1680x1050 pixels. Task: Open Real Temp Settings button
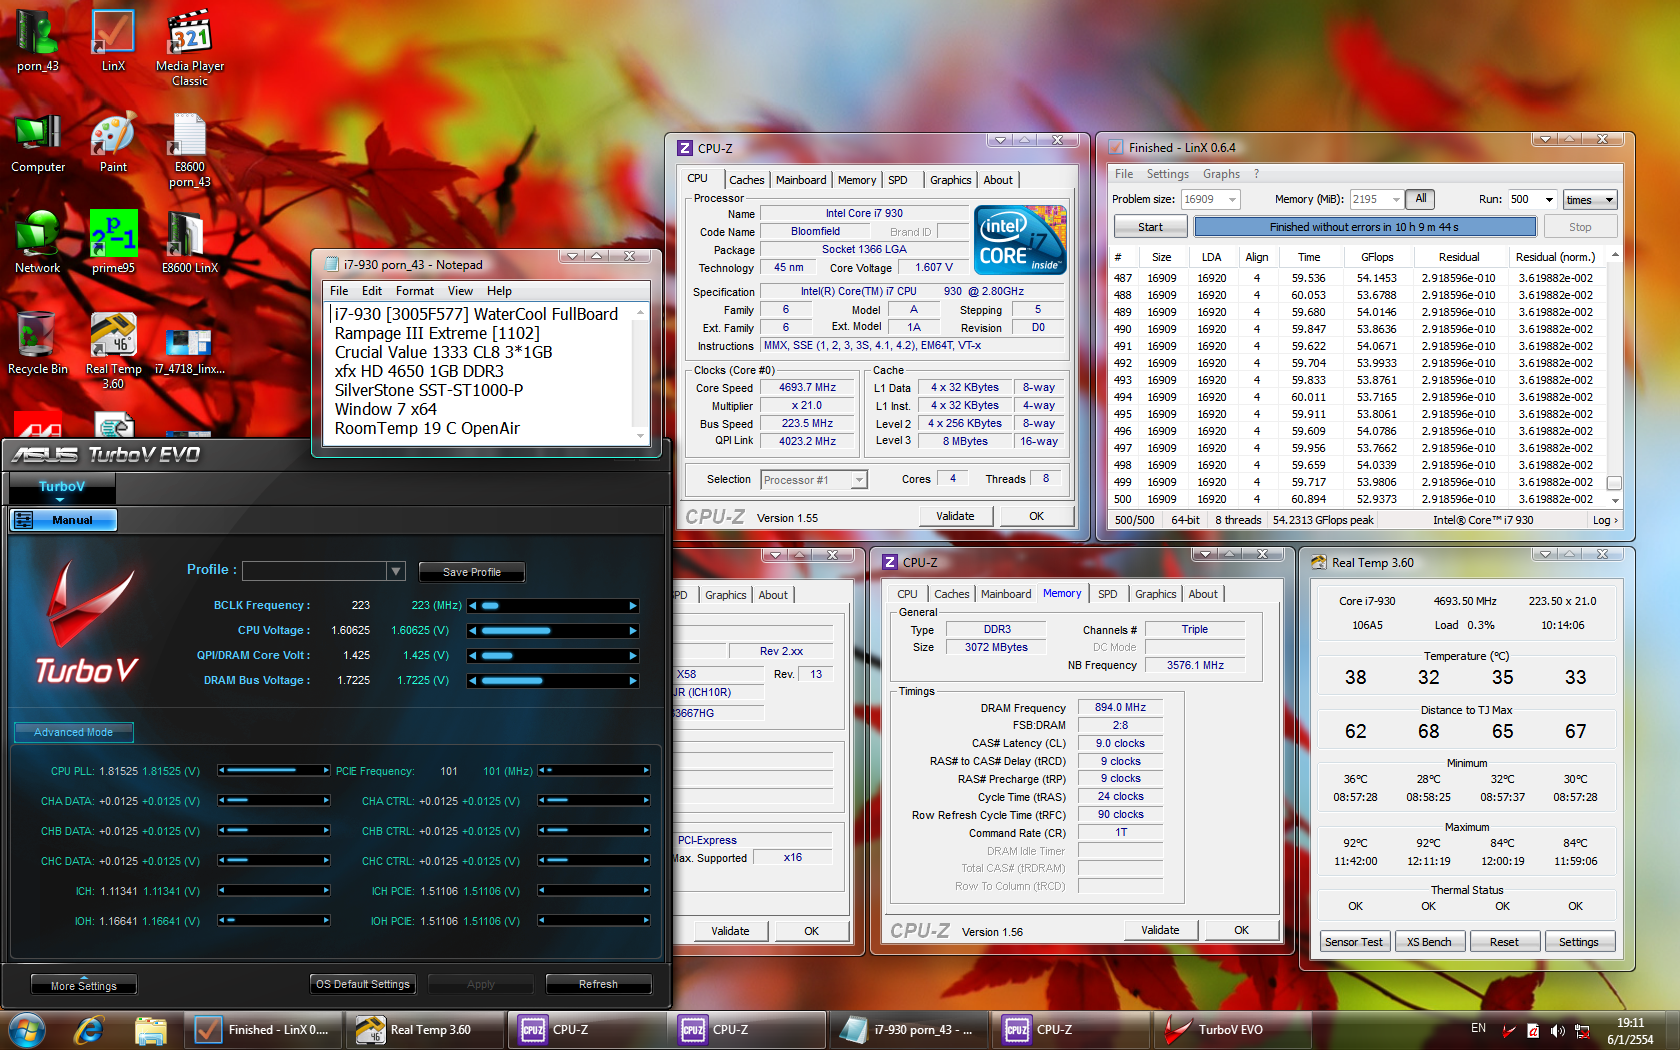pyautogui.click(x=1578, y=942)
